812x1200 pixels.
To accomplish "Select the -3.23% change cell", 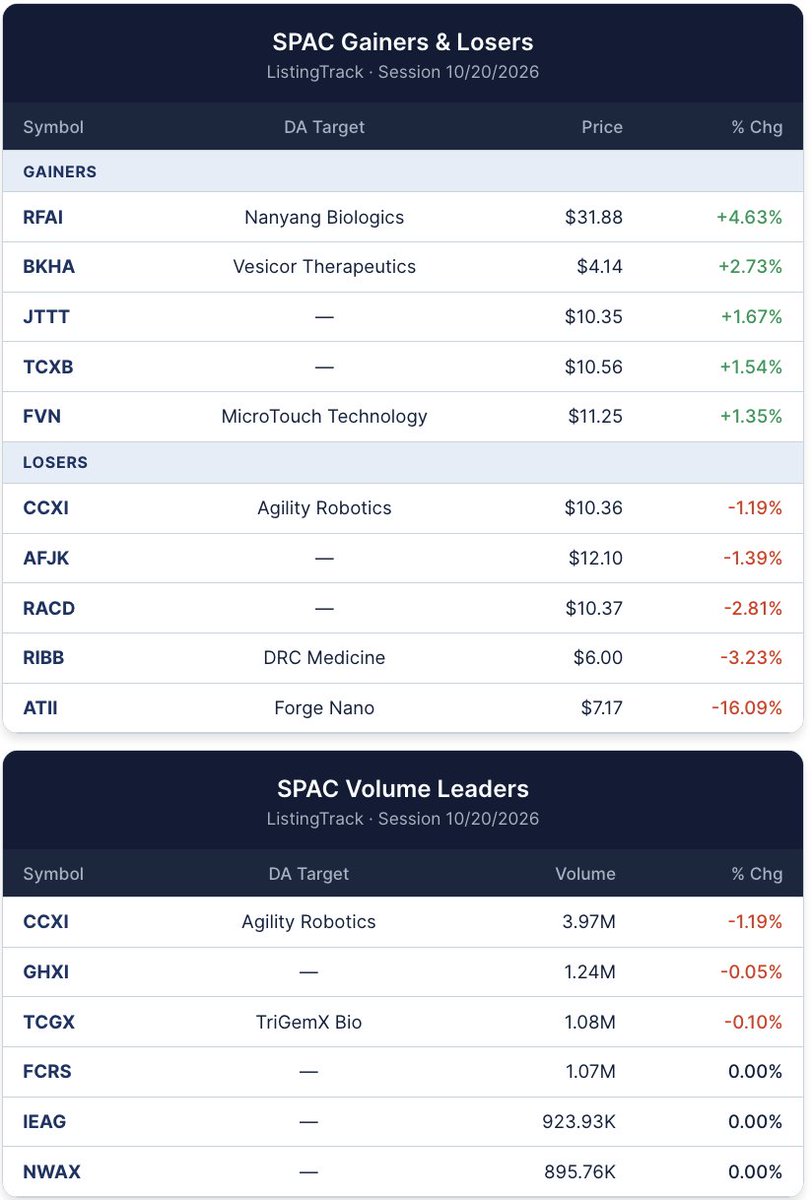I will click(x=754, y=658).
